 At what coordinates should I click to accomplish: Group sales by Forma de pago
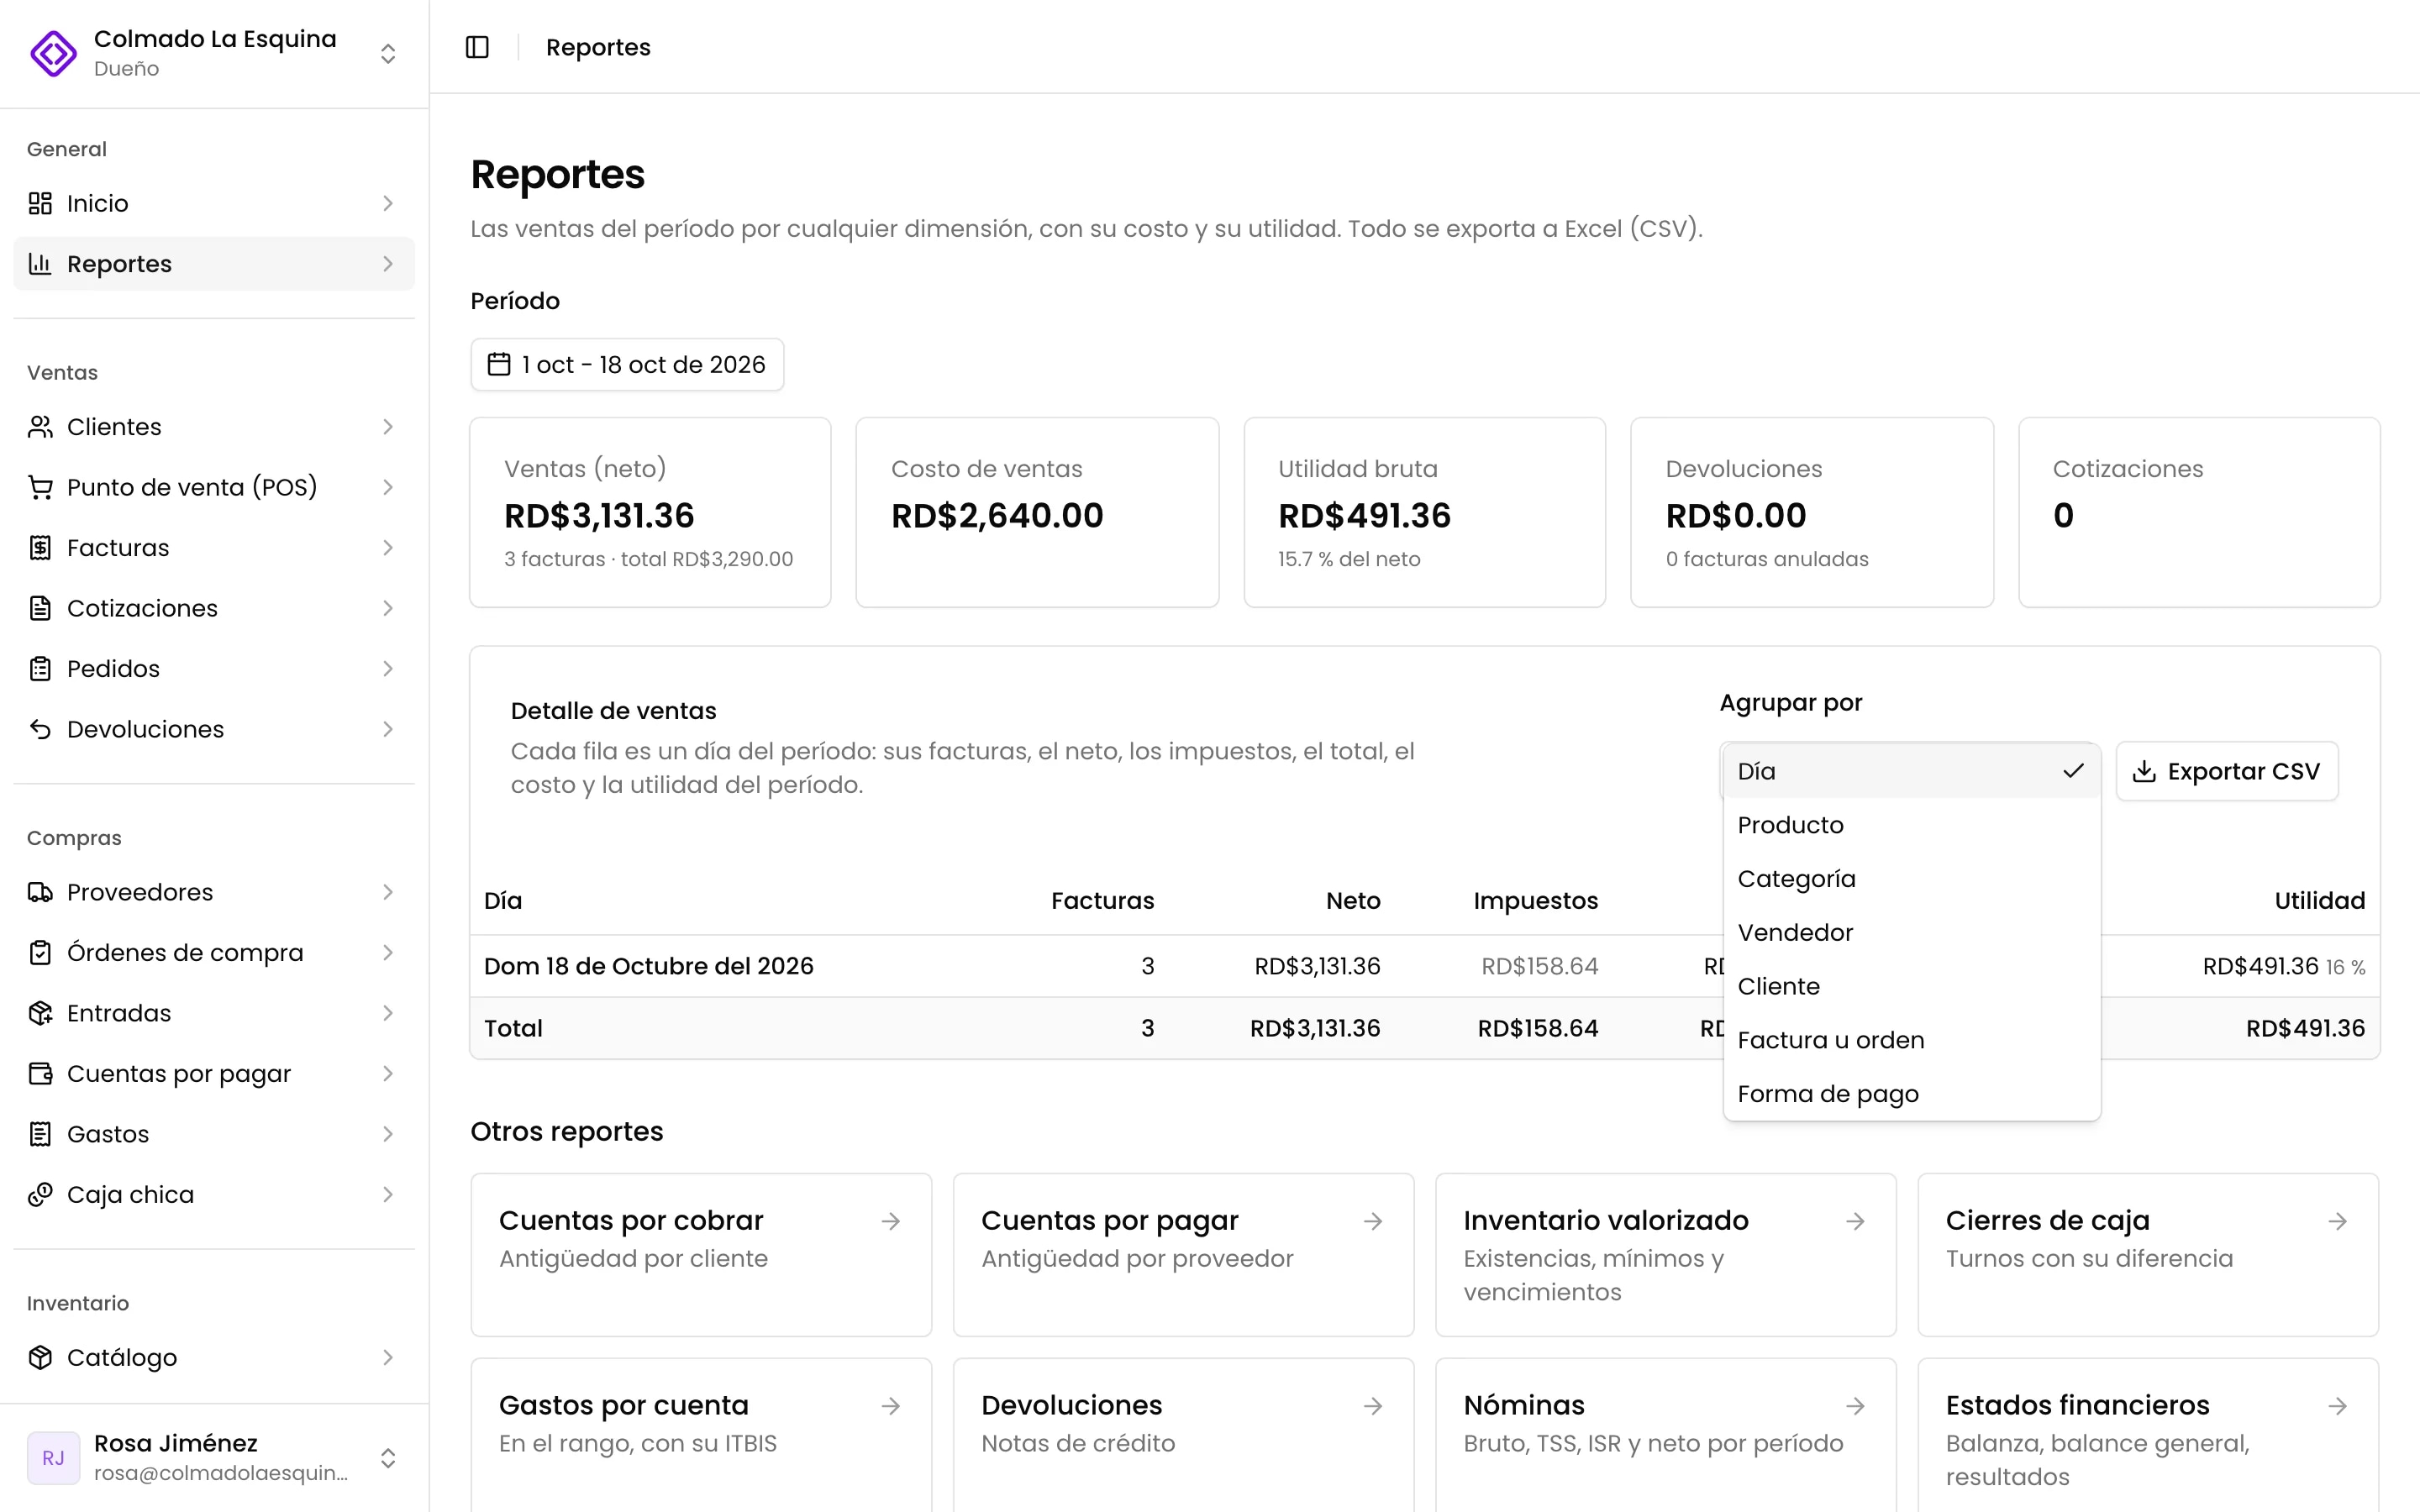pos(1911,1094)
